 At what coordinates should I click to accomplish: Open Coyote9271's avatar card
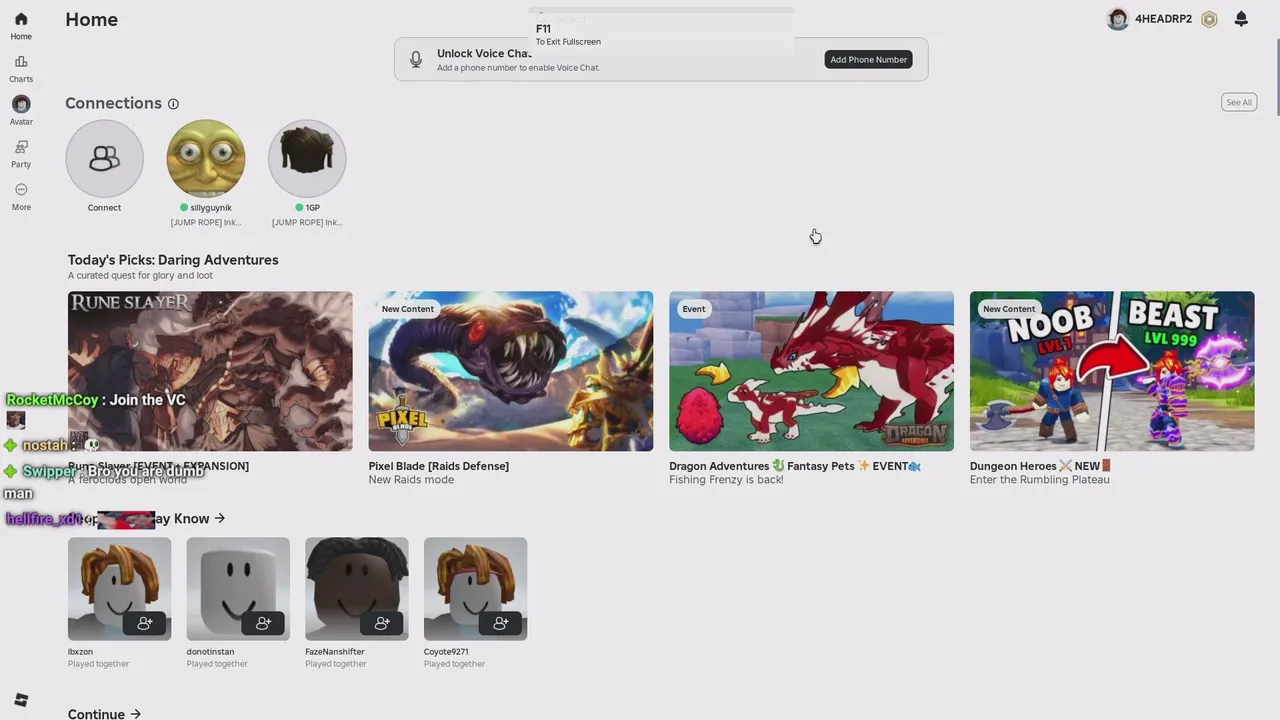click(475, 589)
